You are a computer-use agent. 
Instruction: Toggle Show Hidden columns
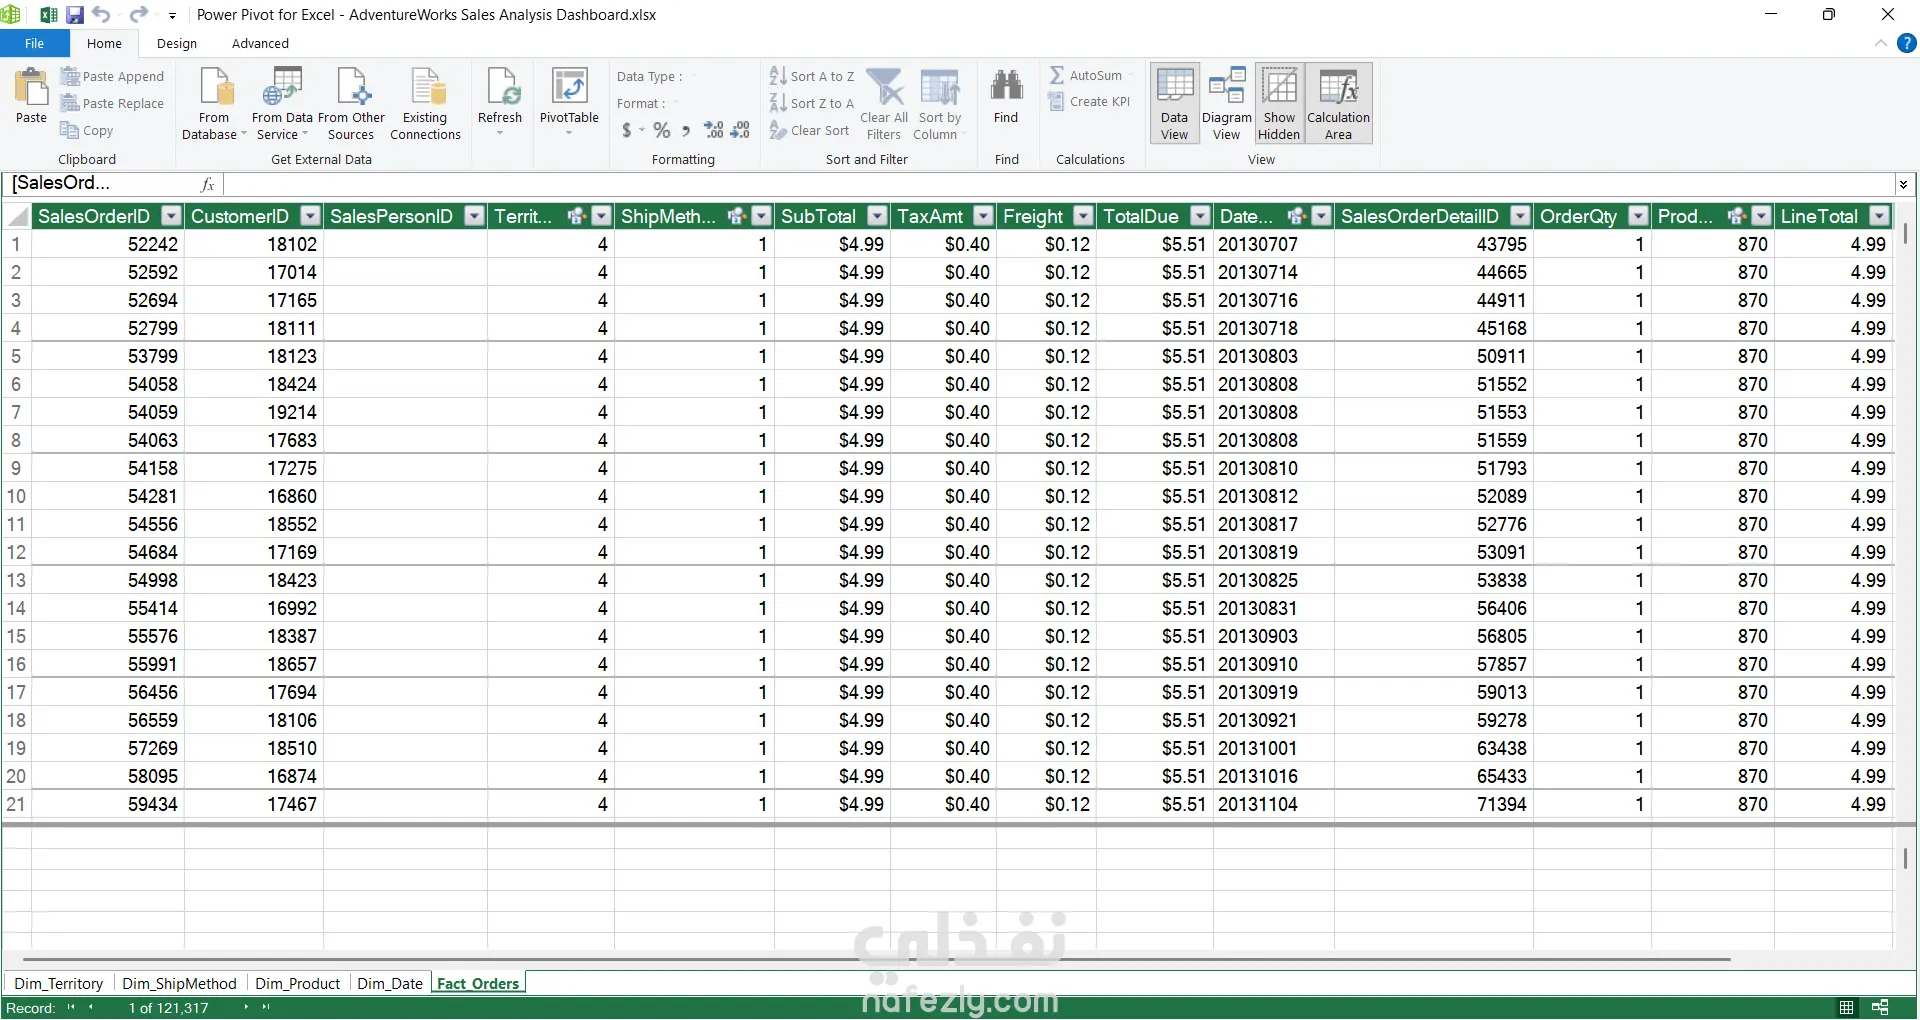tap(1279, 104)
